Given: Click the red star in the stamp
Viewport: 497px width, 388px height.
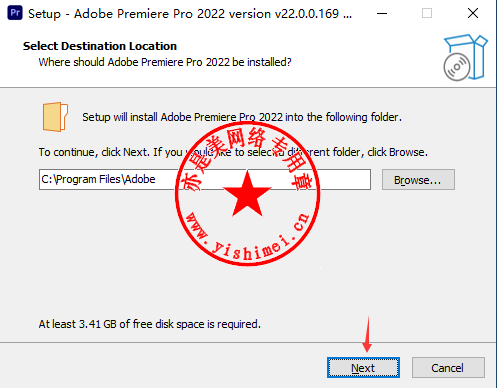Looking at the screenshot, I should pos(247,194).
